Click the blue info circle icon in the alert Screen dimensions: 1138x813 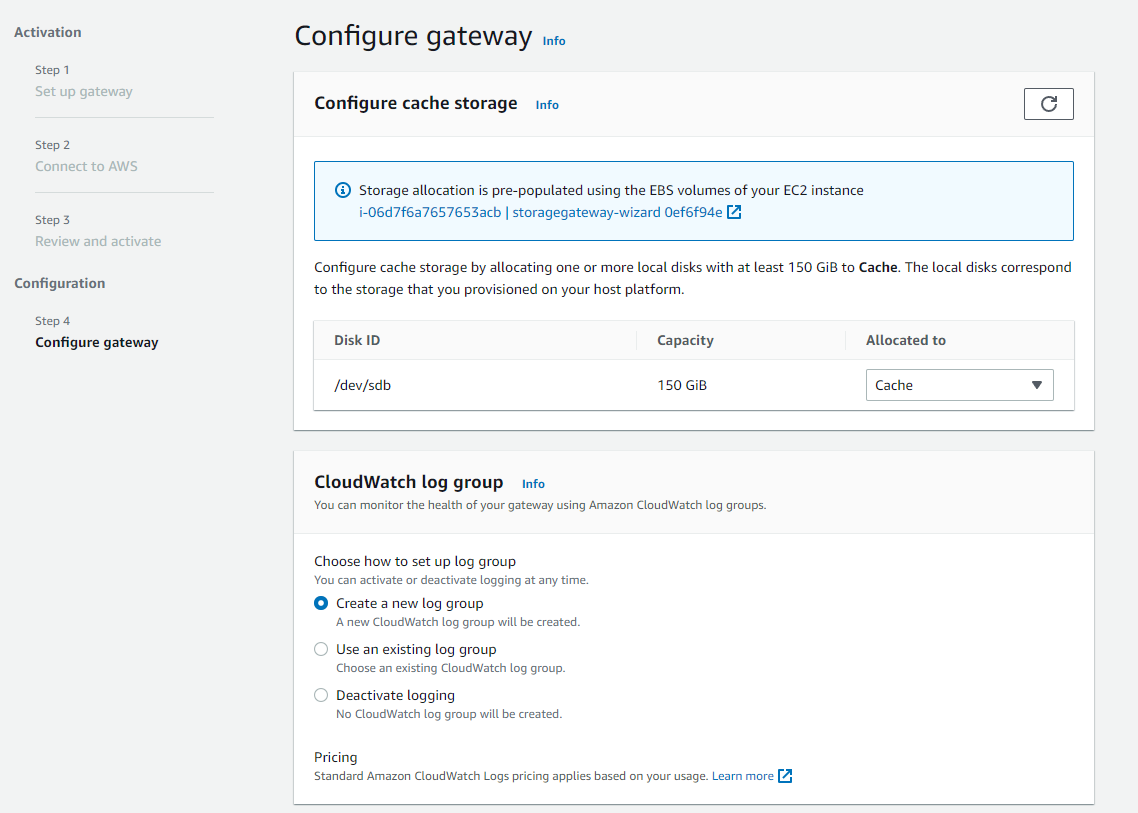[x=343, y=190]
